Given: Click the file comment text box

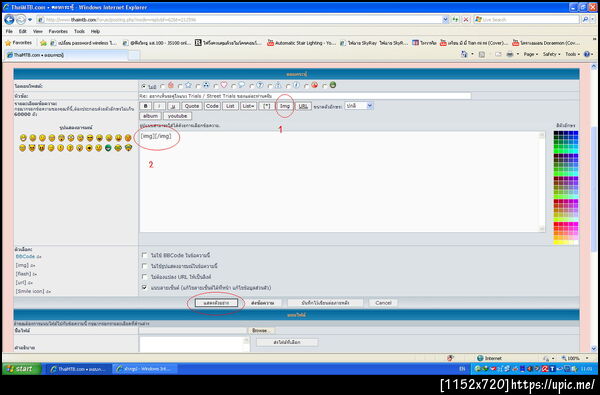Looking at the screenshot, I should (x=194, y=344).
